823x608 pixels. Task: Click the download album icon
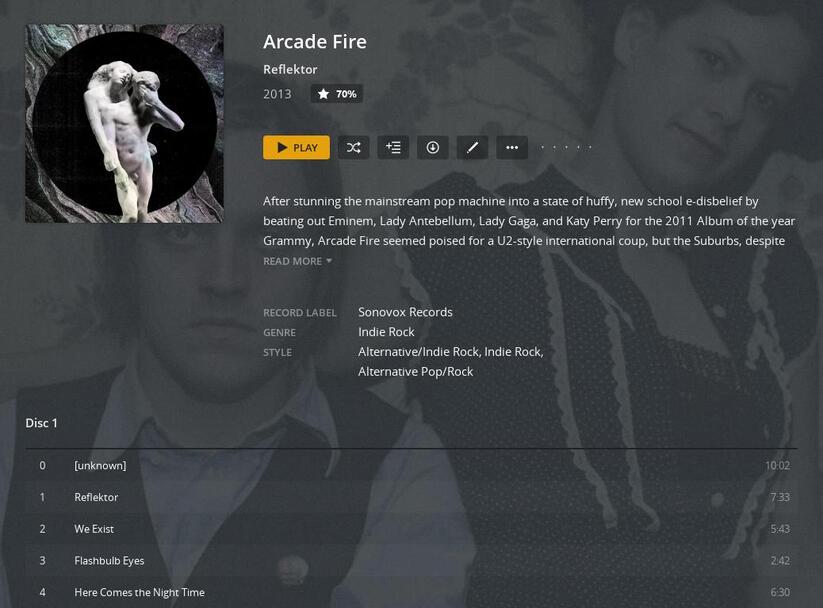click(432, 148)
